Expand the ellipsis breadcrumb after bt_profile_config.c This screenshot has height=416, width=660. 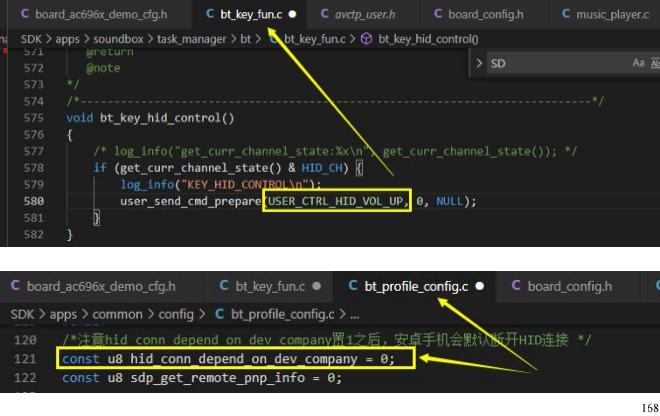point(354,314)
